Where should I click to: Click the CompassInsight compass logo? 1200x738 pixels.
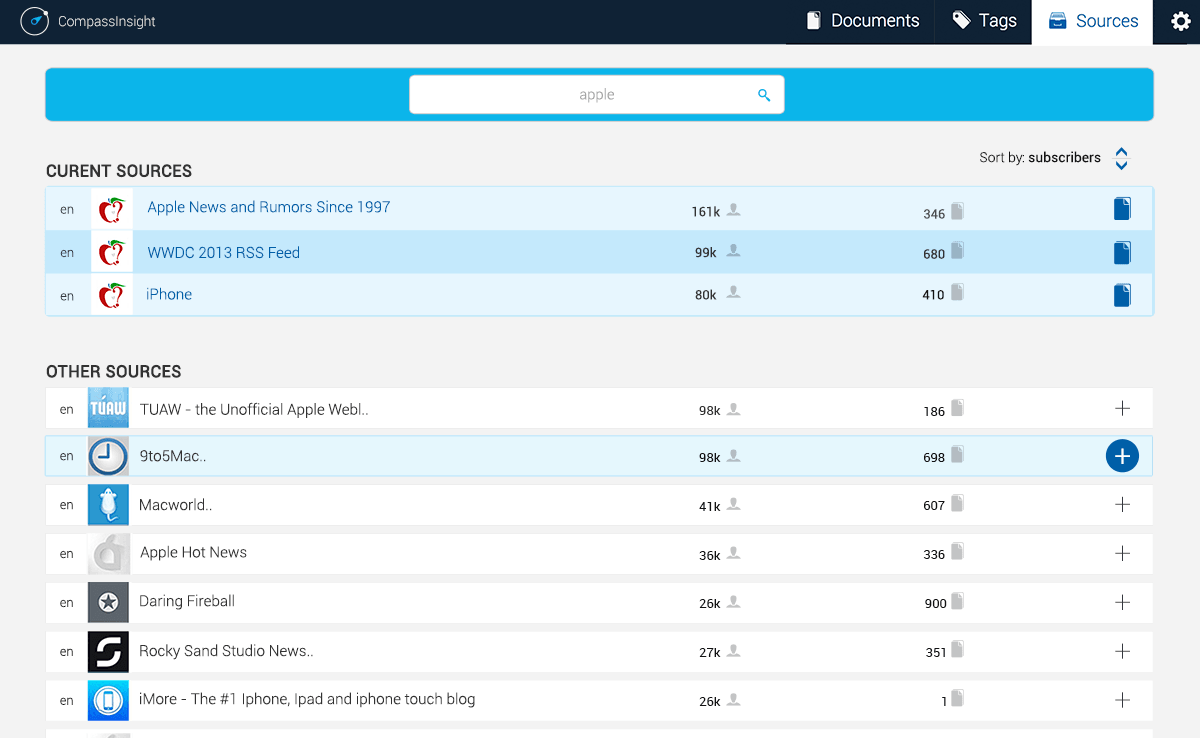34,21
